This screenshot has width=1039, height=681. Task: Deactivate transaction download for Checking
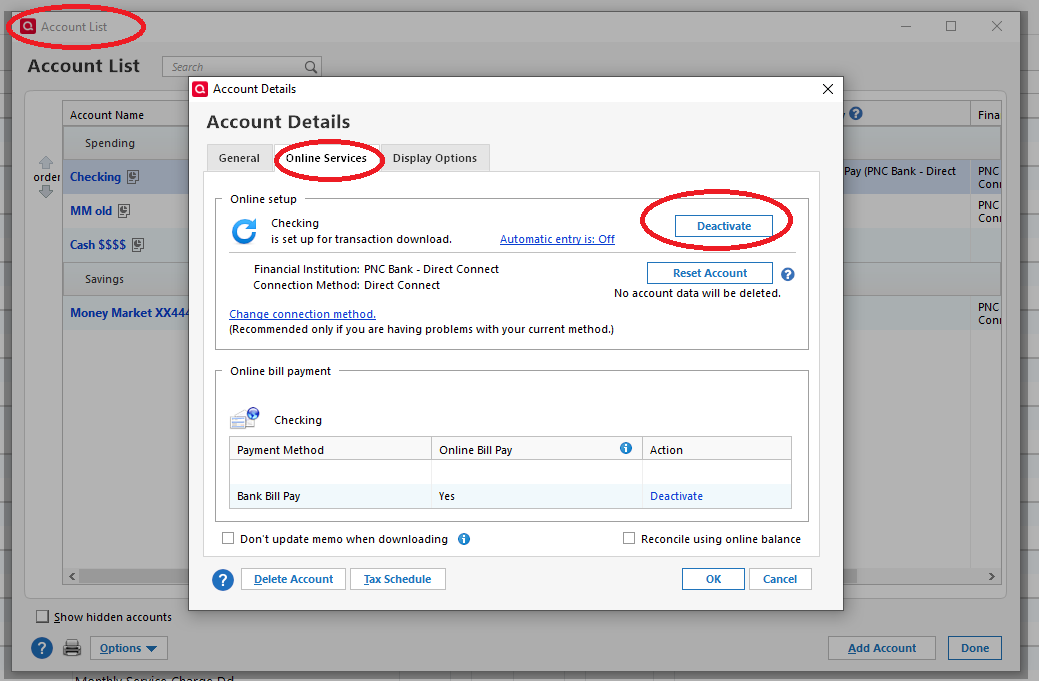724,226
